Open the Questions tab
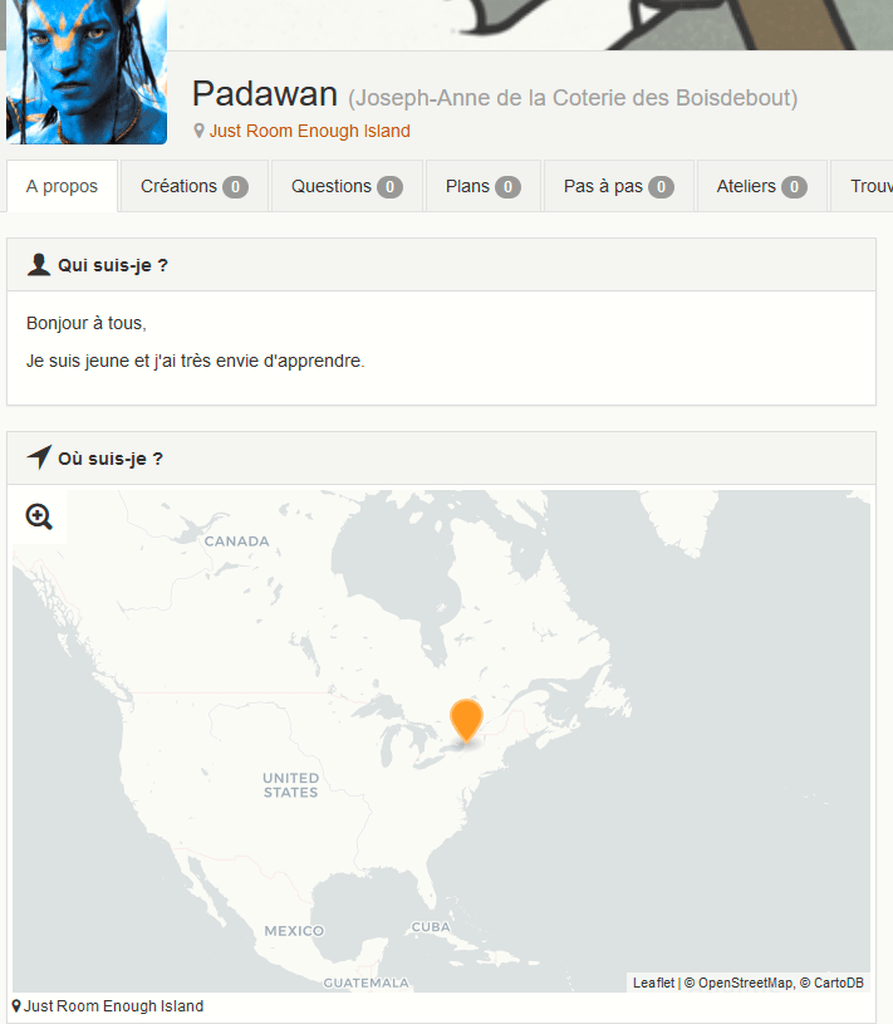 347,186
